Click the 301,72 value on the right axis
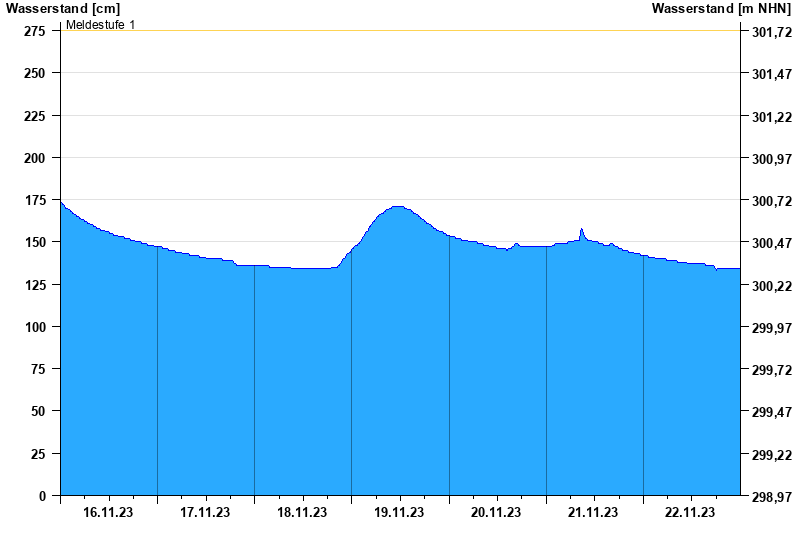 point(770,33)
